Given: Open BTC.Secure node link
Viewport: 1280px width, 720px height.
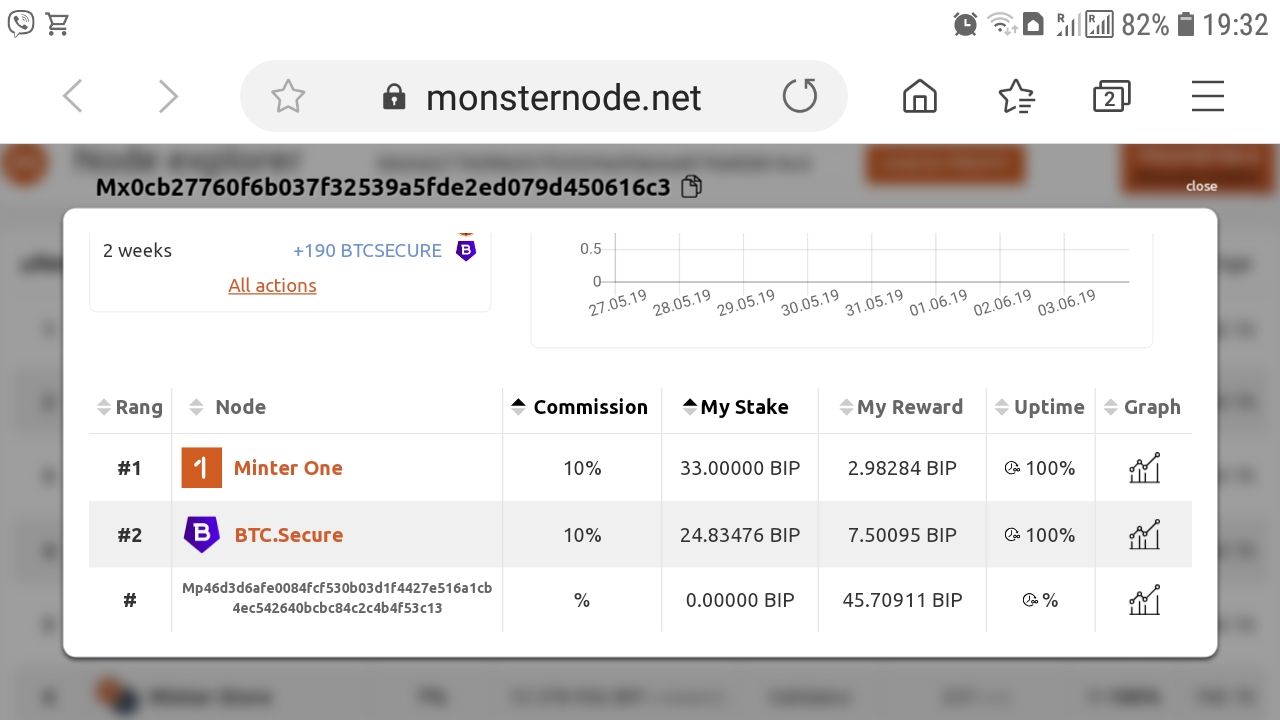Looking at the screenshot, I should pyautogui.click(x=289, y=535).
